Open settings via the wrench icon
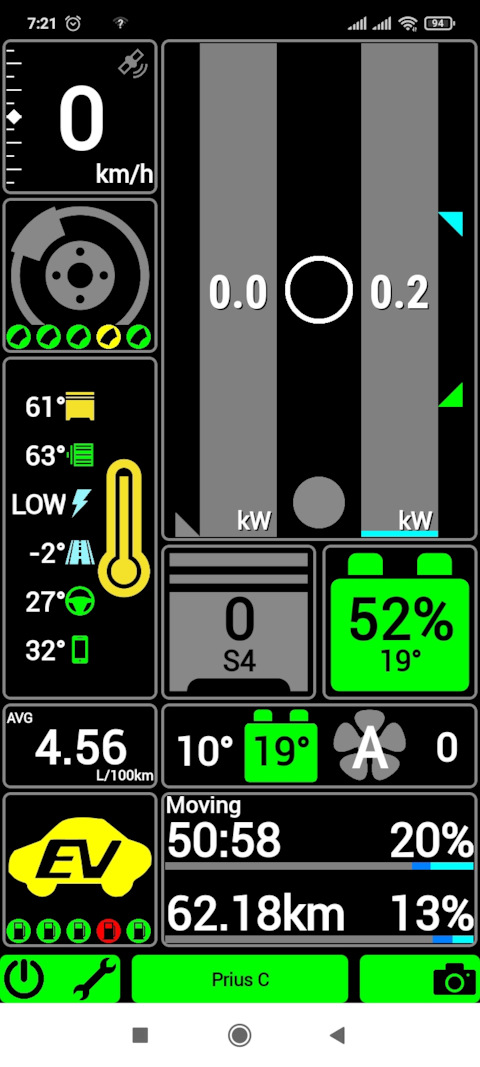Image resolution: width=480 pixels, height=1067 pixels. click(x=95, y=979)
